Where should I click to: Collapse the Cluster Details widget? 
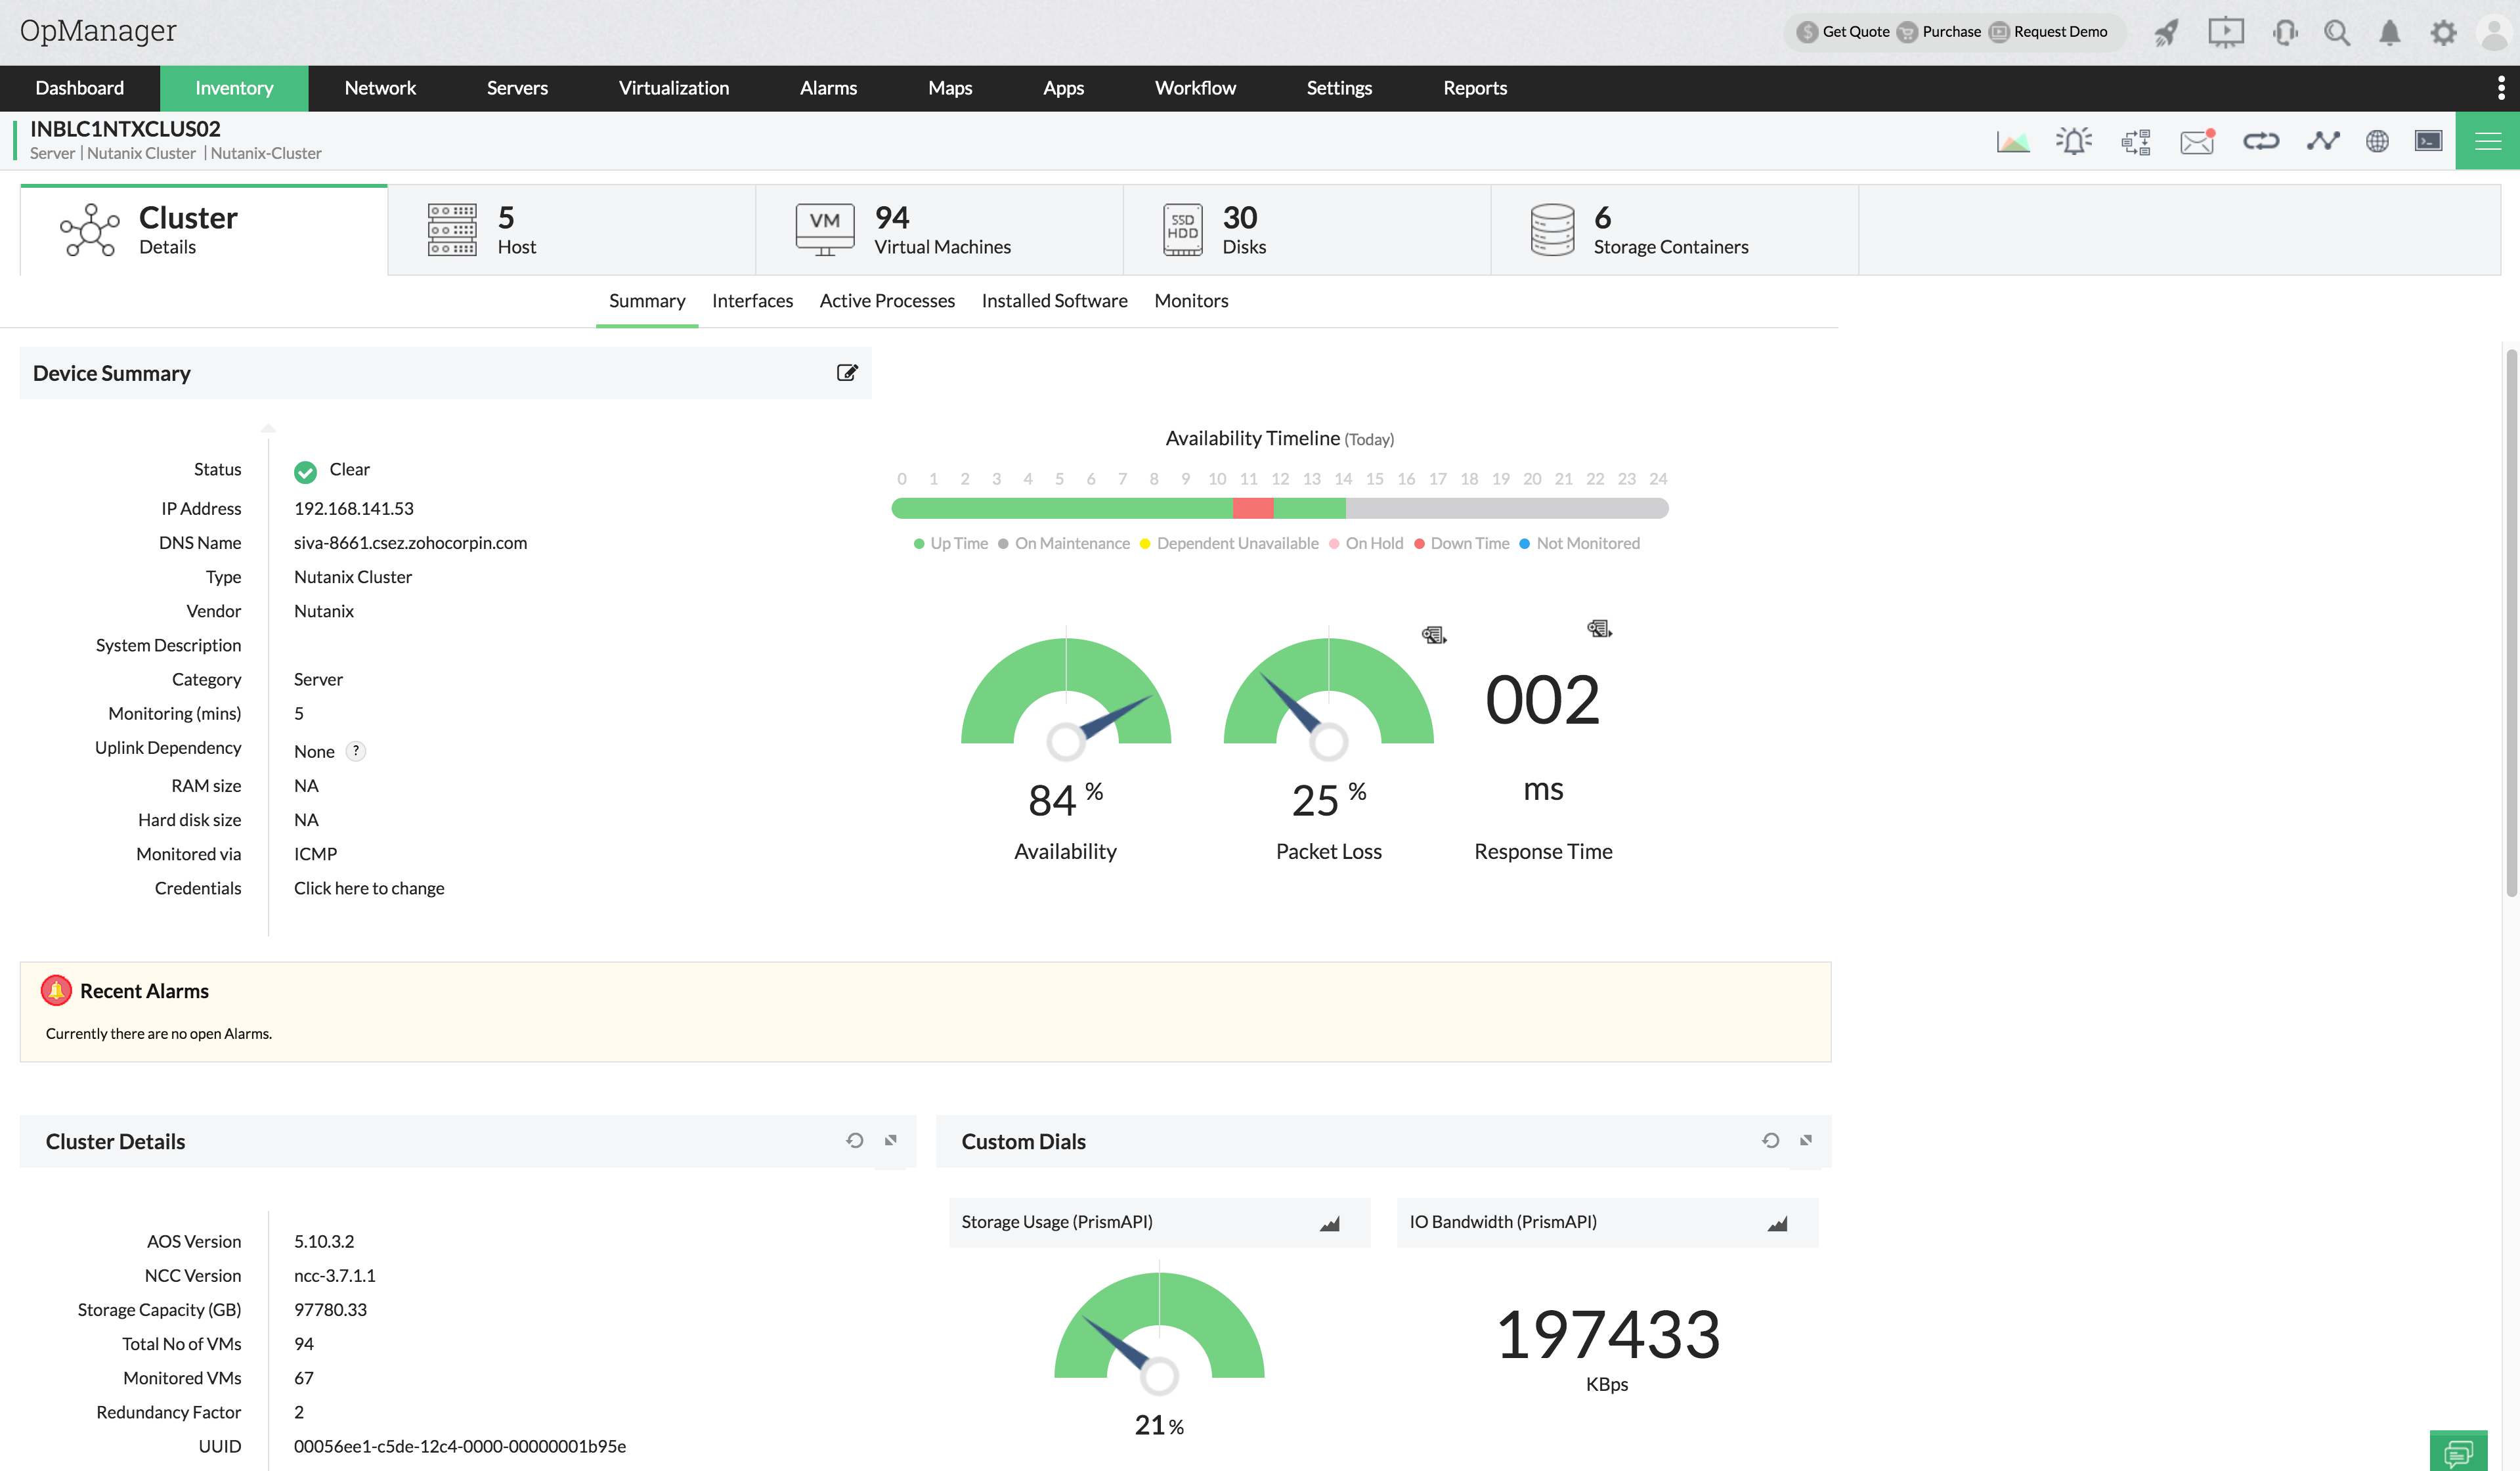(x=890, y=1140)
